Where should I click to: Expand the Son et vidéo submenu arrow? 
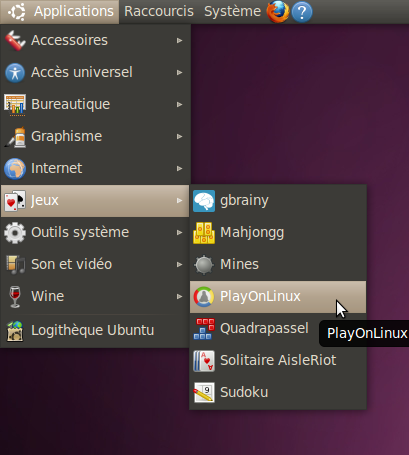point(180,264)
